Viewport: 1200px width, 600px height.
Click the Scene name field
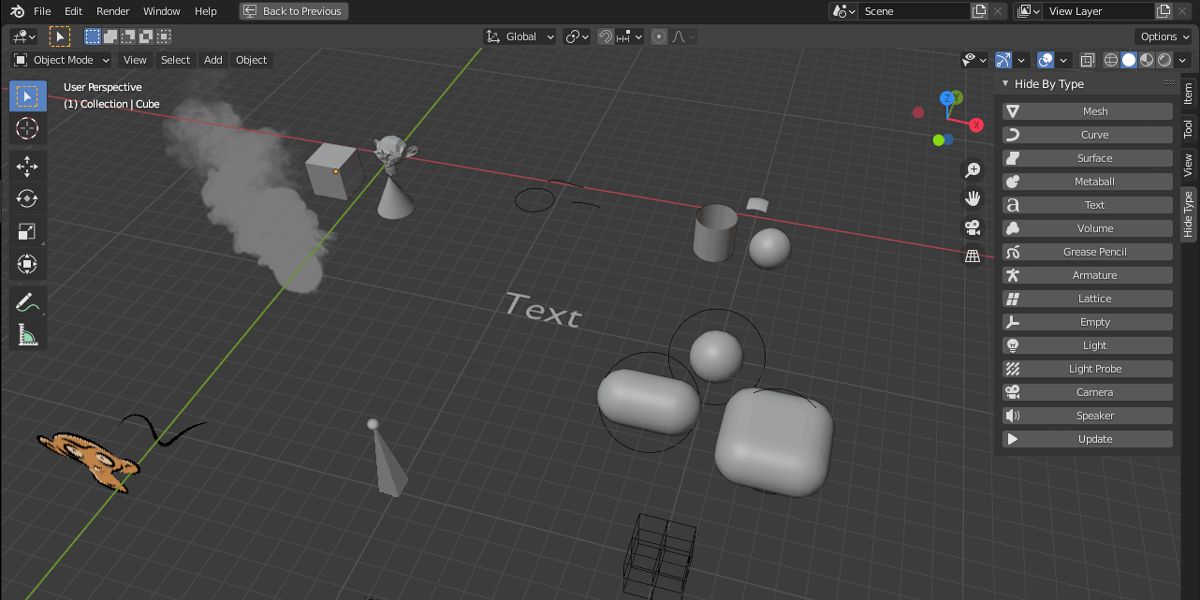point(913,11)
